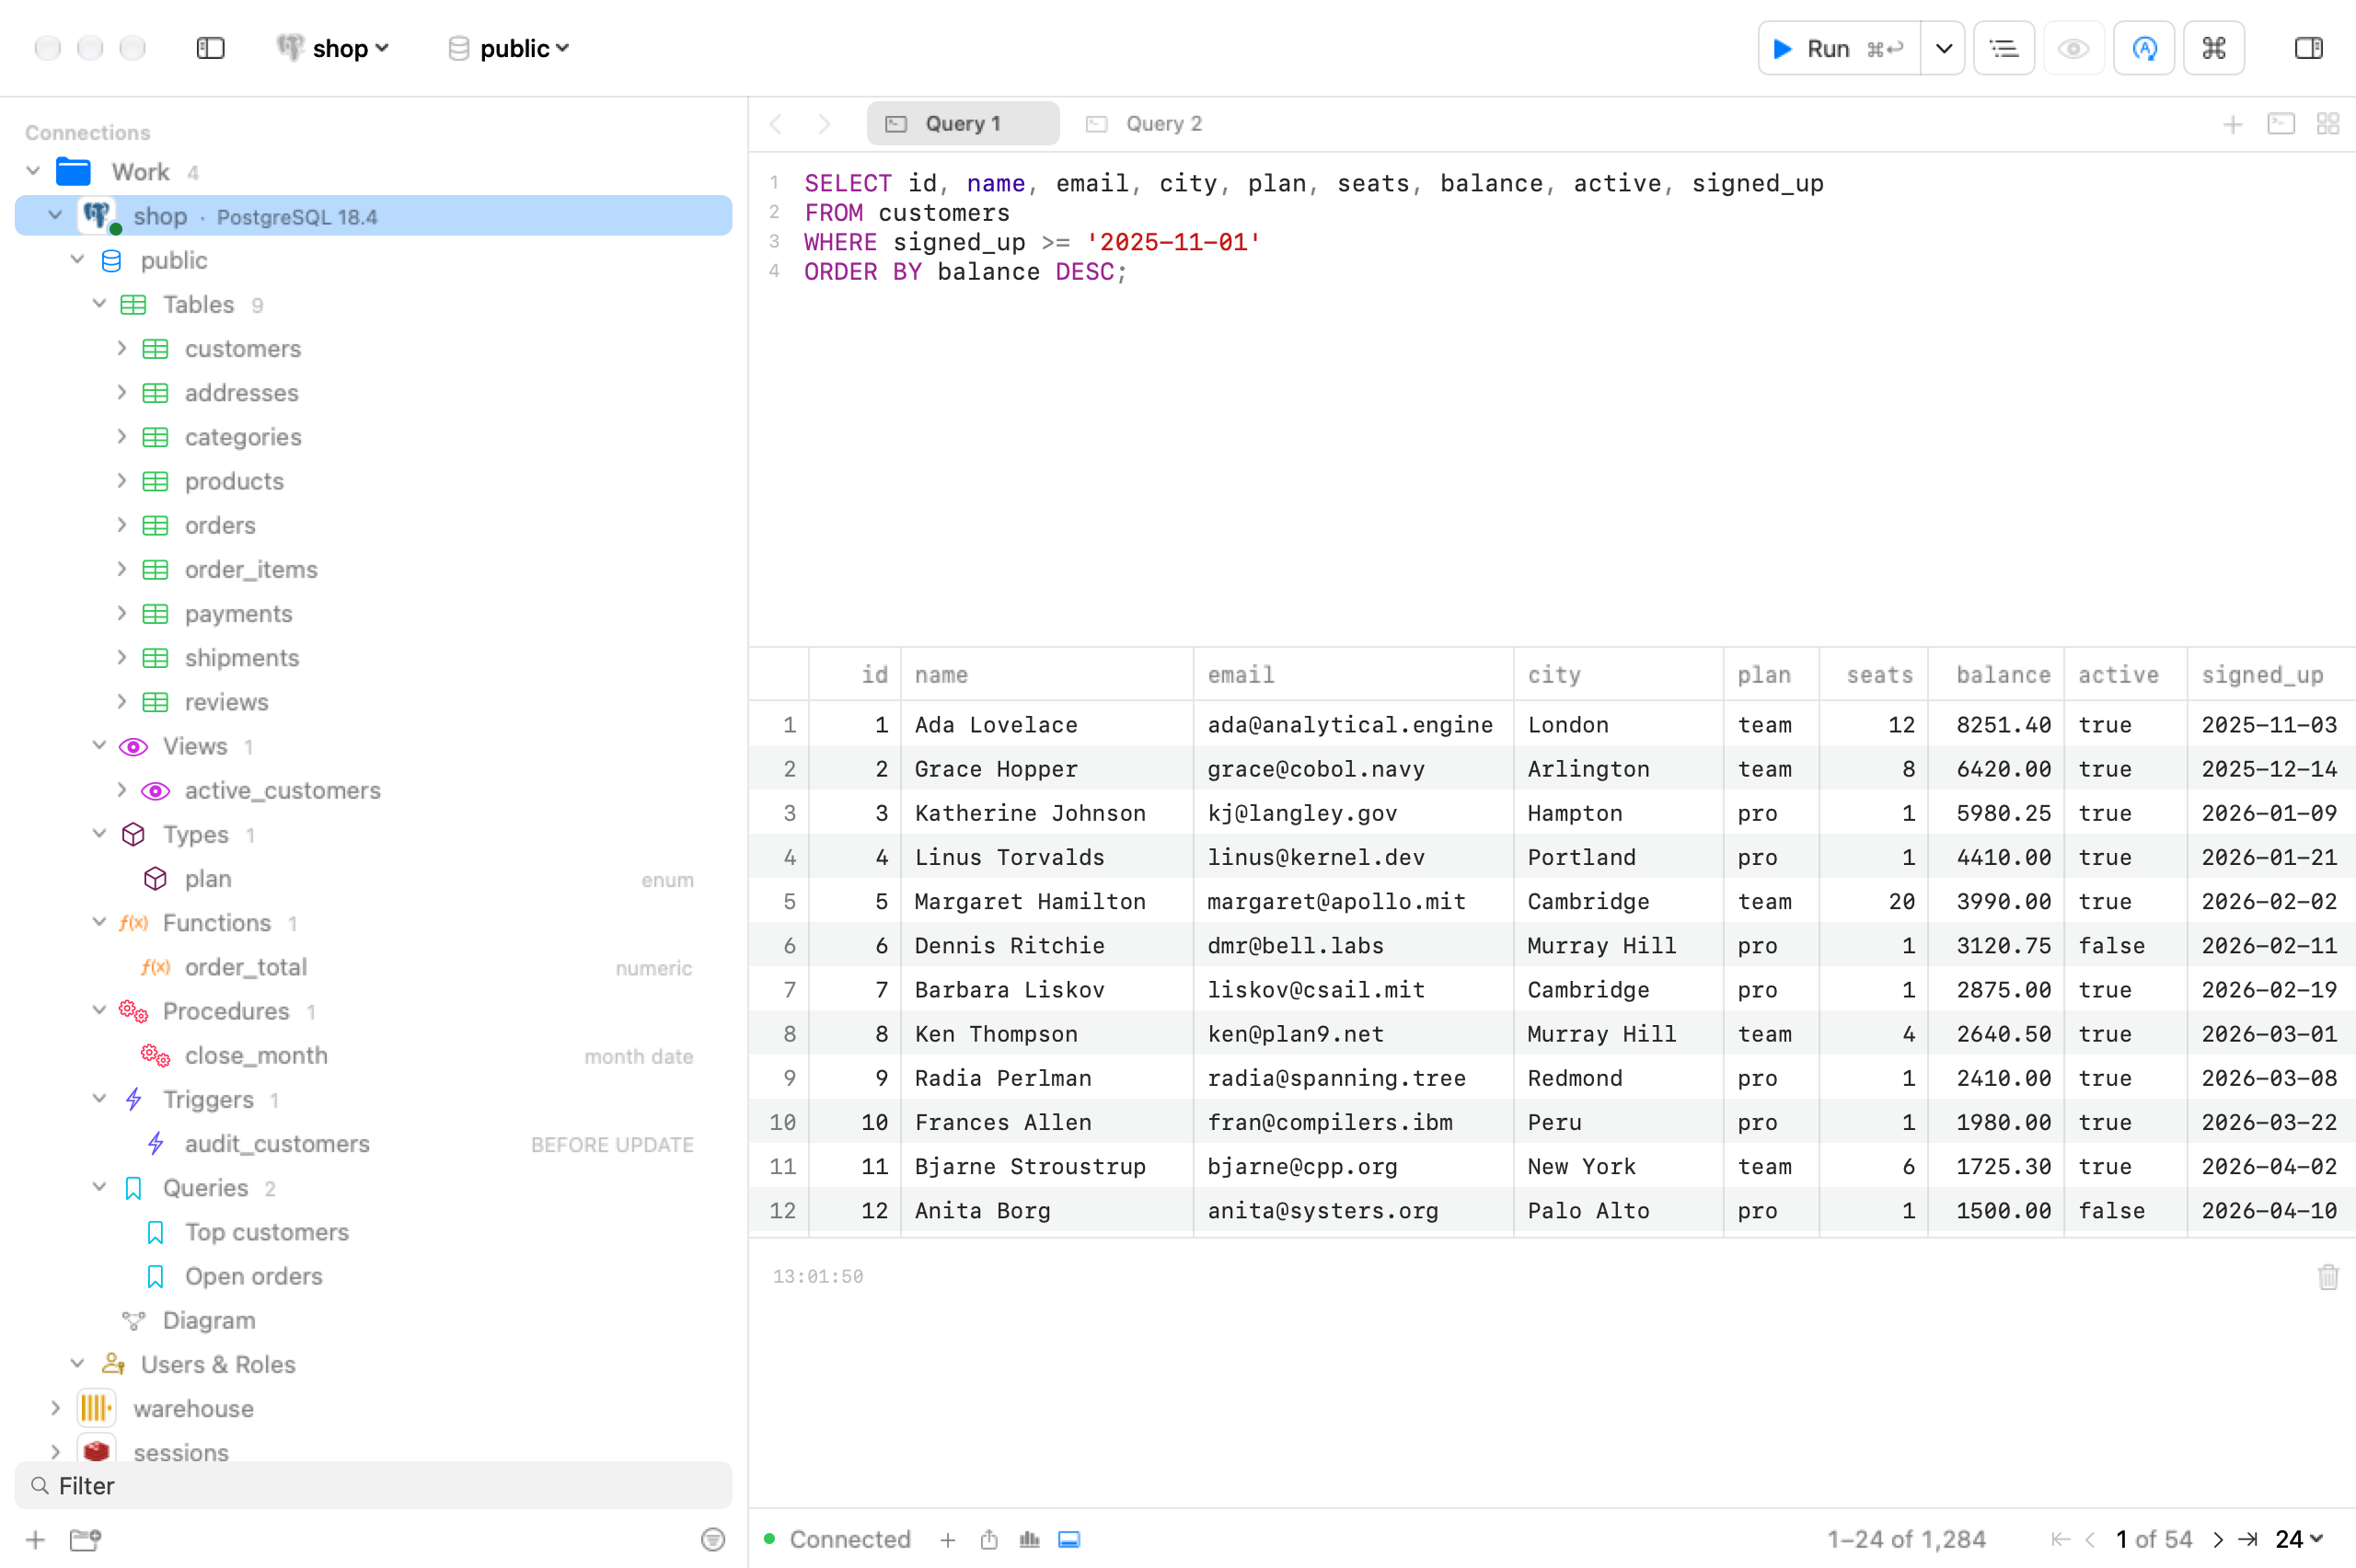
Task: Collapse the Tables group
Action: coord(99,304)
